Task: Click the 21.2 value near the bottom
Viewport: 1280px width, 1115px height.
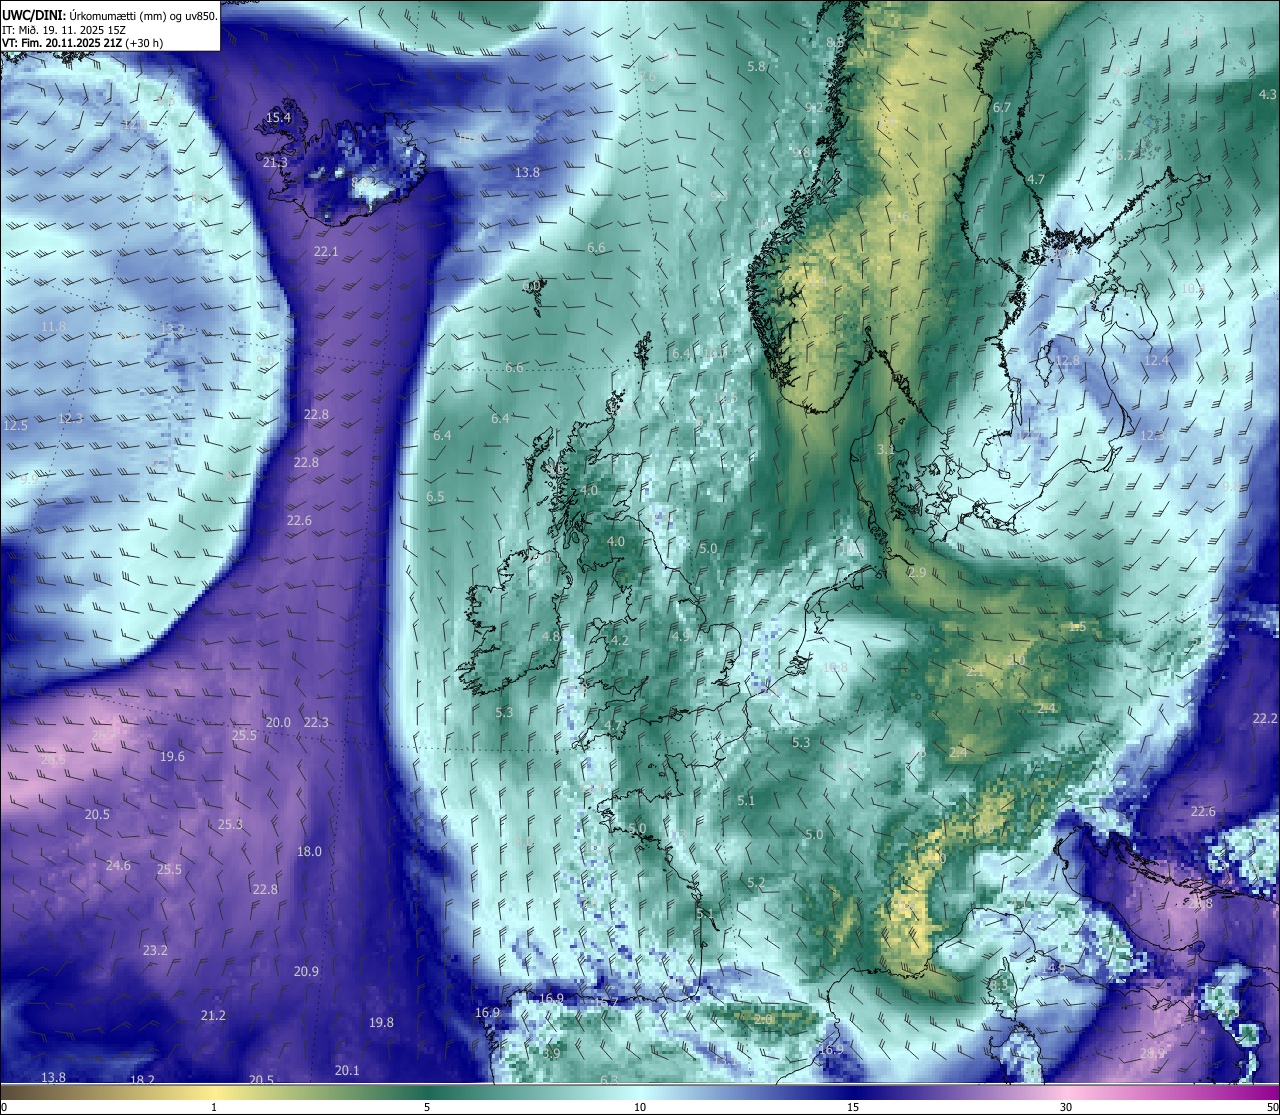Action: click(x=213, y=1016)
